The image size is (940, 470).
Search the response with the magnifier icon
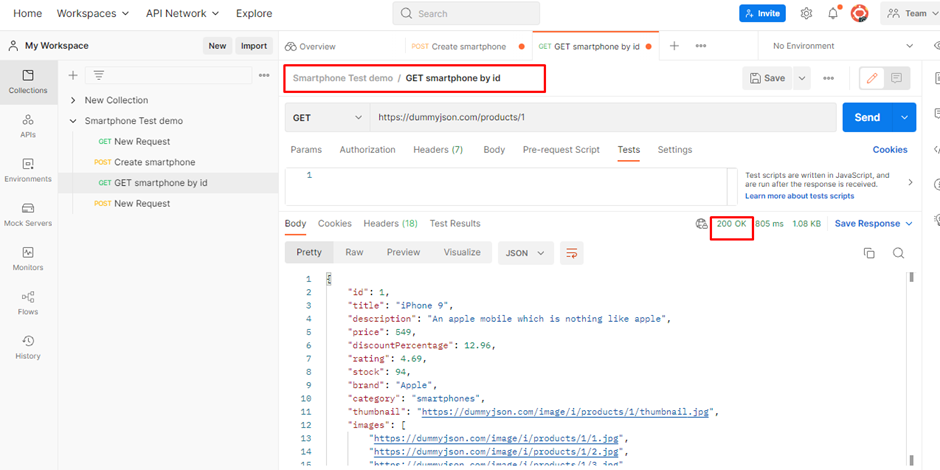click(x=898, y=253)
